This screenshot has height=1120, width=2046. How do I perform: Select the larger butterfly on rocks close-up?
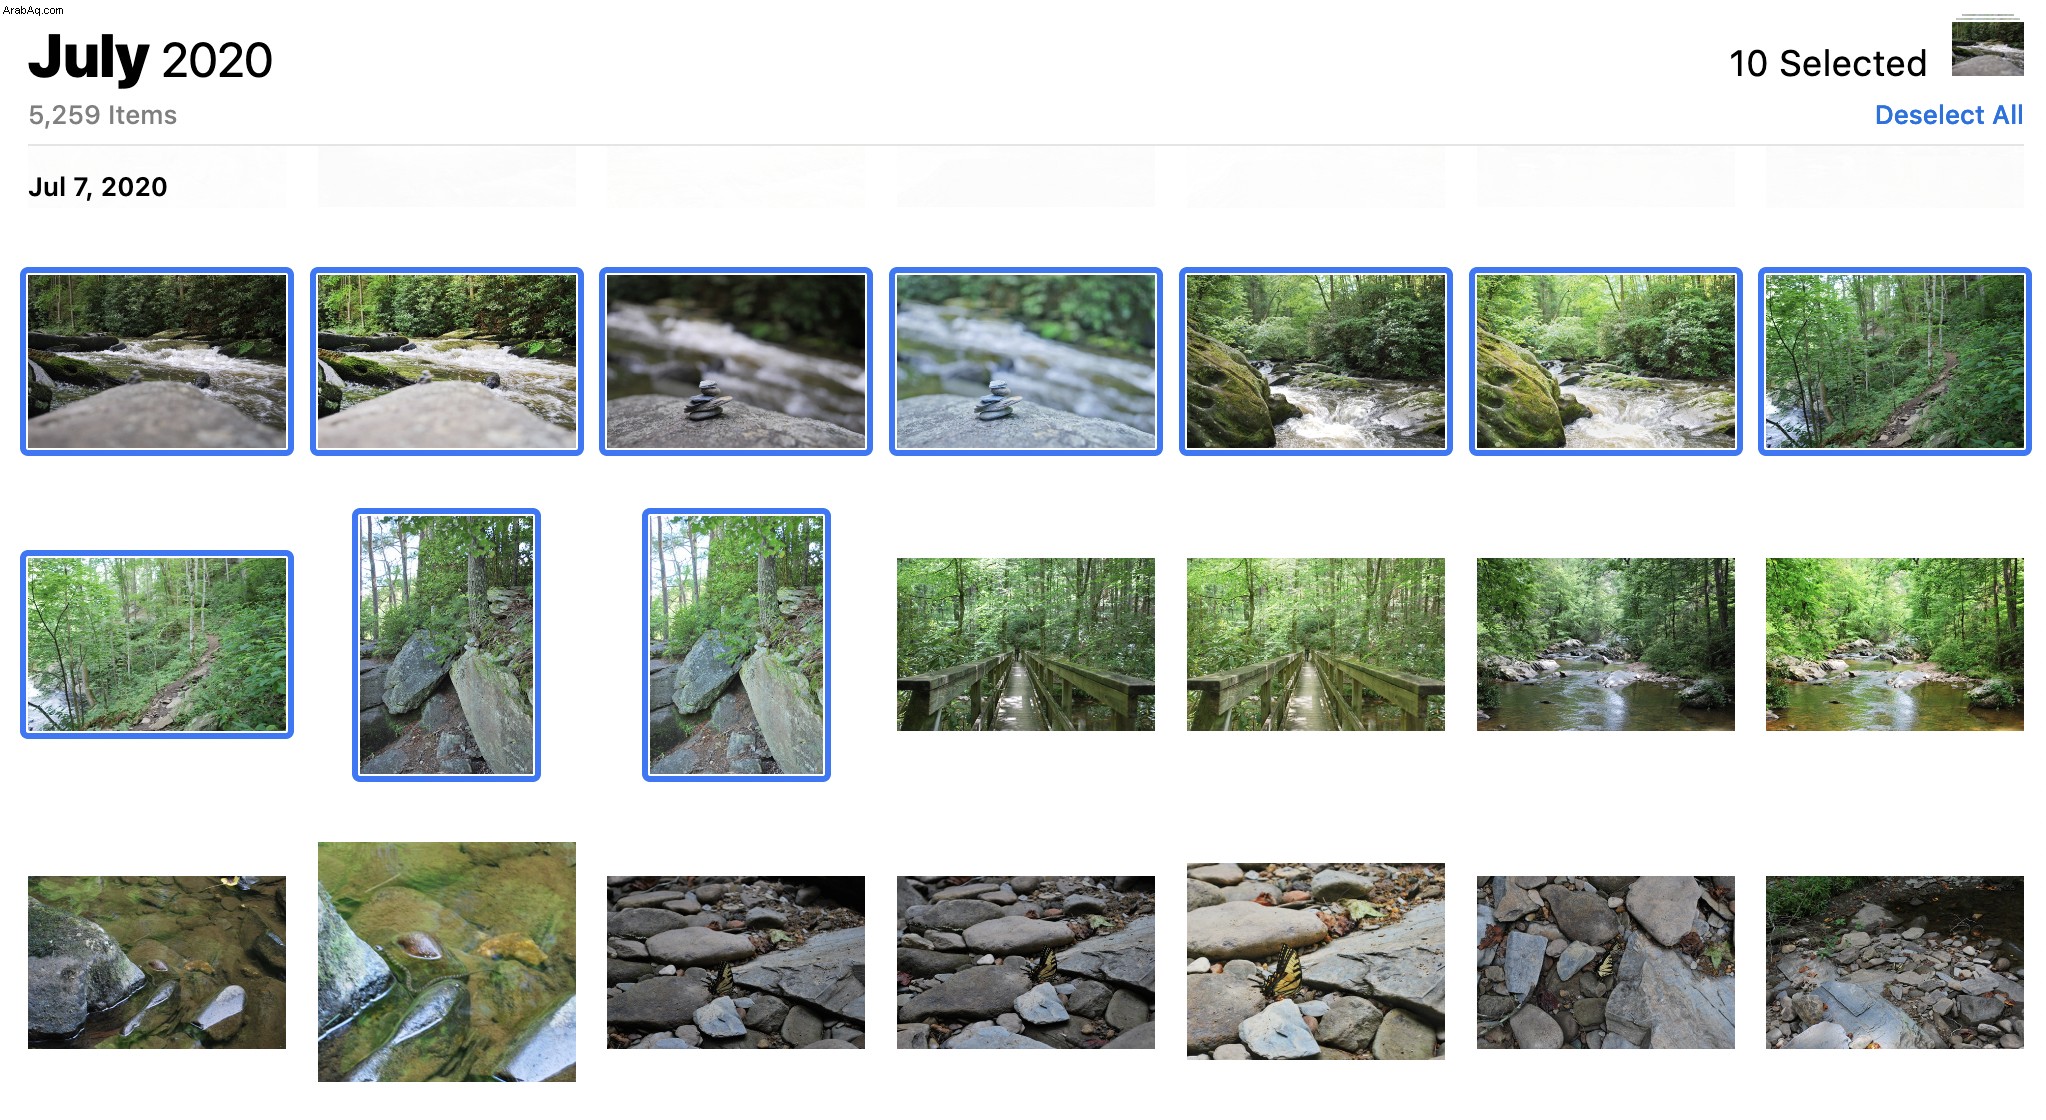tap(1316, 961)
